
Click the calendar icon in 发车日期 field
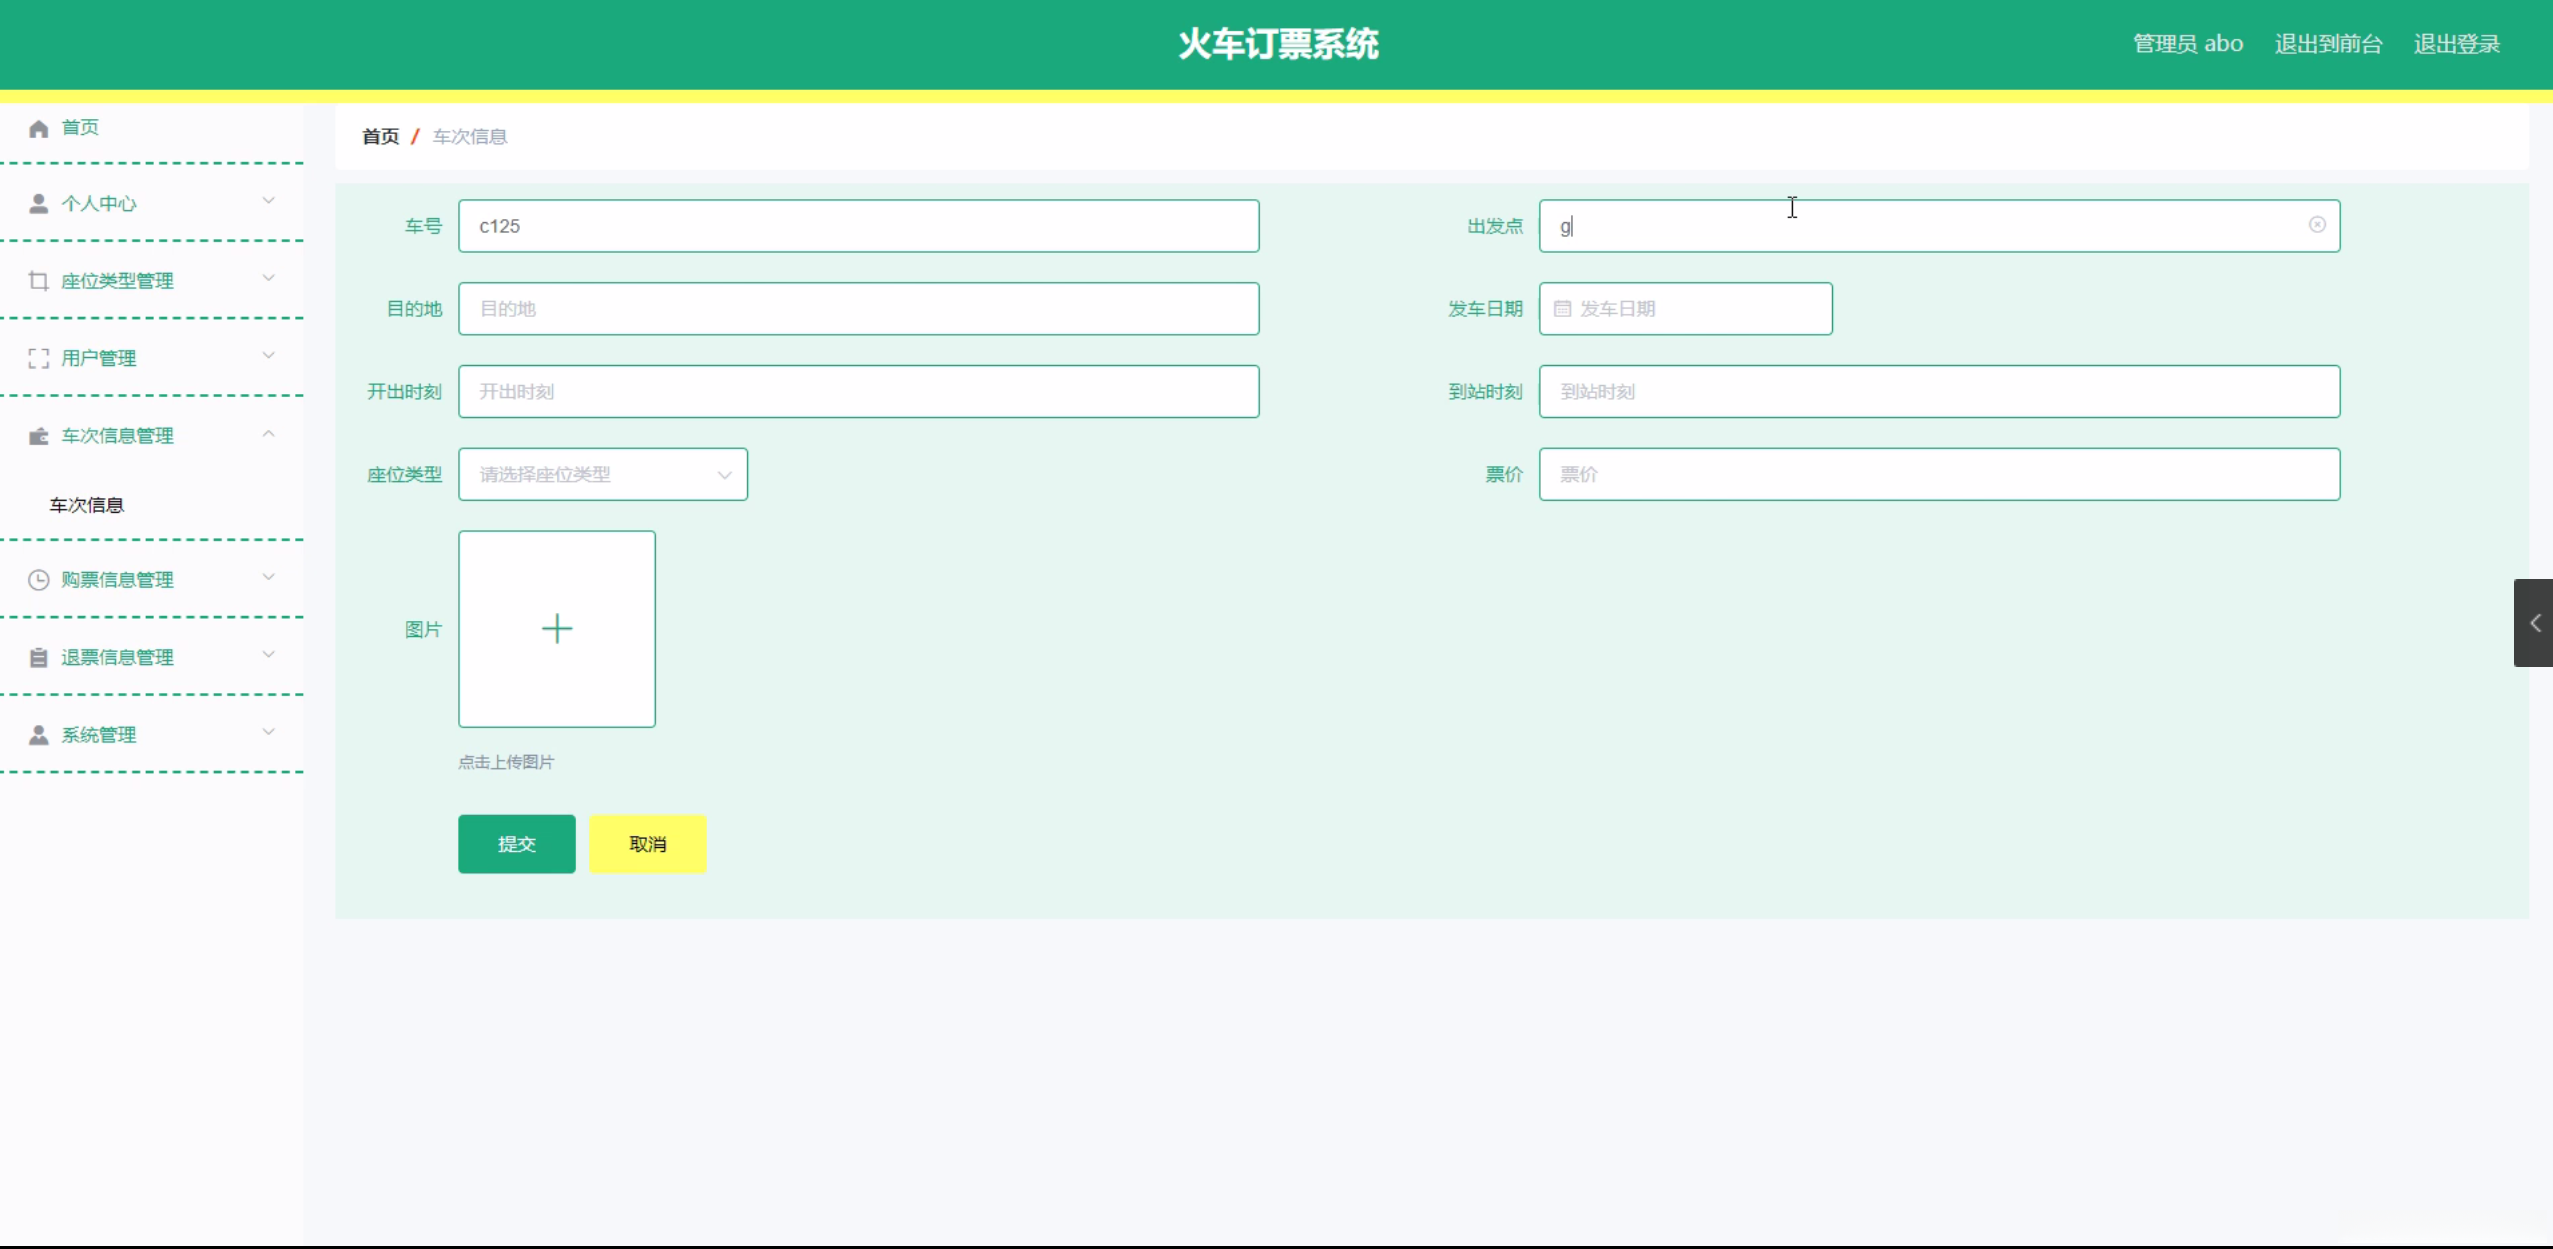coord(1562,309)
